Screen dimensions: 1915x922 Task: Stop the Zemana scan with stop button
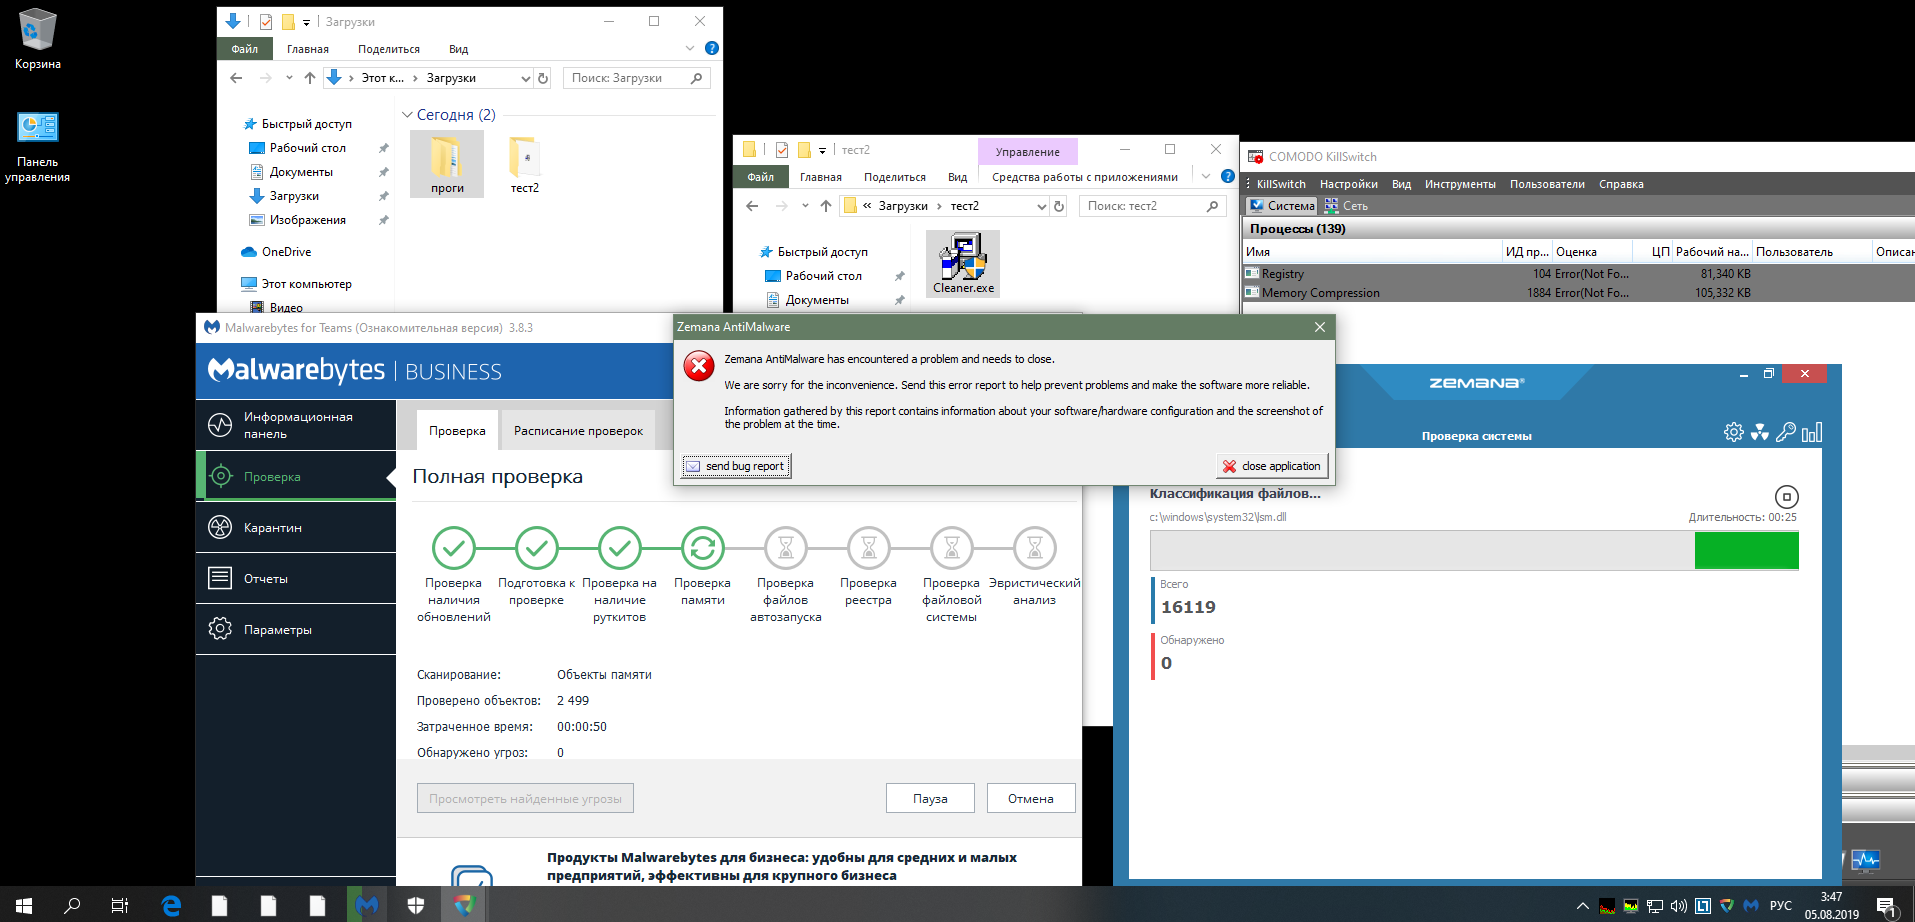[1786, 496]
